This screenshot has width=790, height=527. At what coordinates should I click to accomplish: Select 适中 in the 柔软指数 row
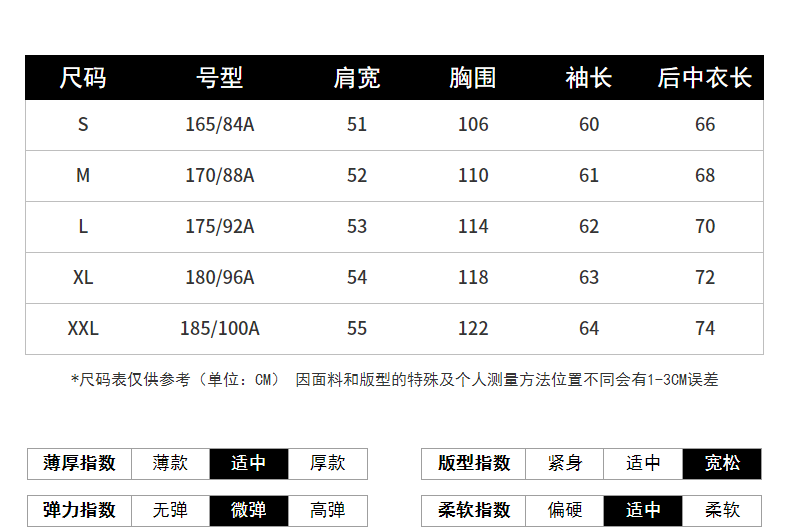coord(643,510)
